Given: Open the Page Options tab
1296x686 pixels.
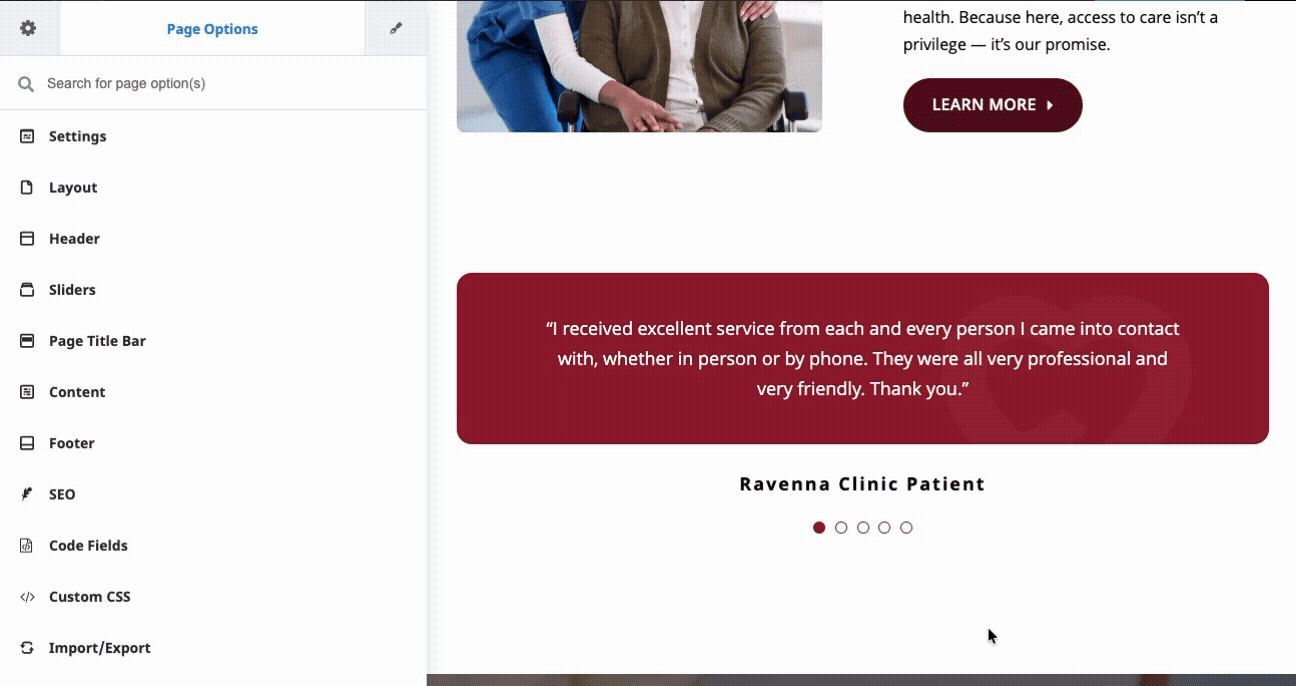Looking at the screenshot, I should 212,29.
